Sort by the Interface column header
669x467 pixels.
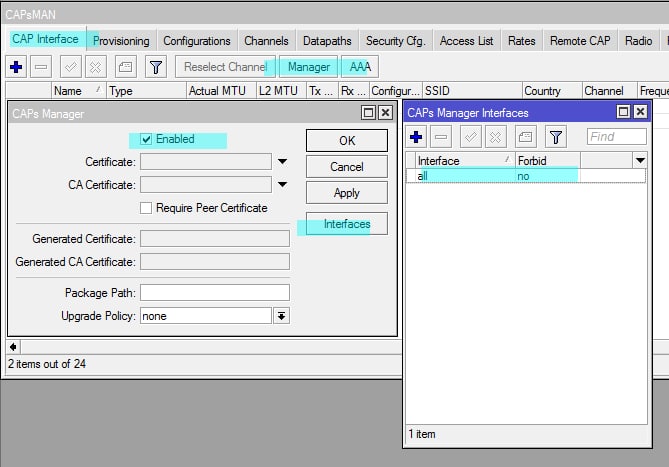click(465, 161)
